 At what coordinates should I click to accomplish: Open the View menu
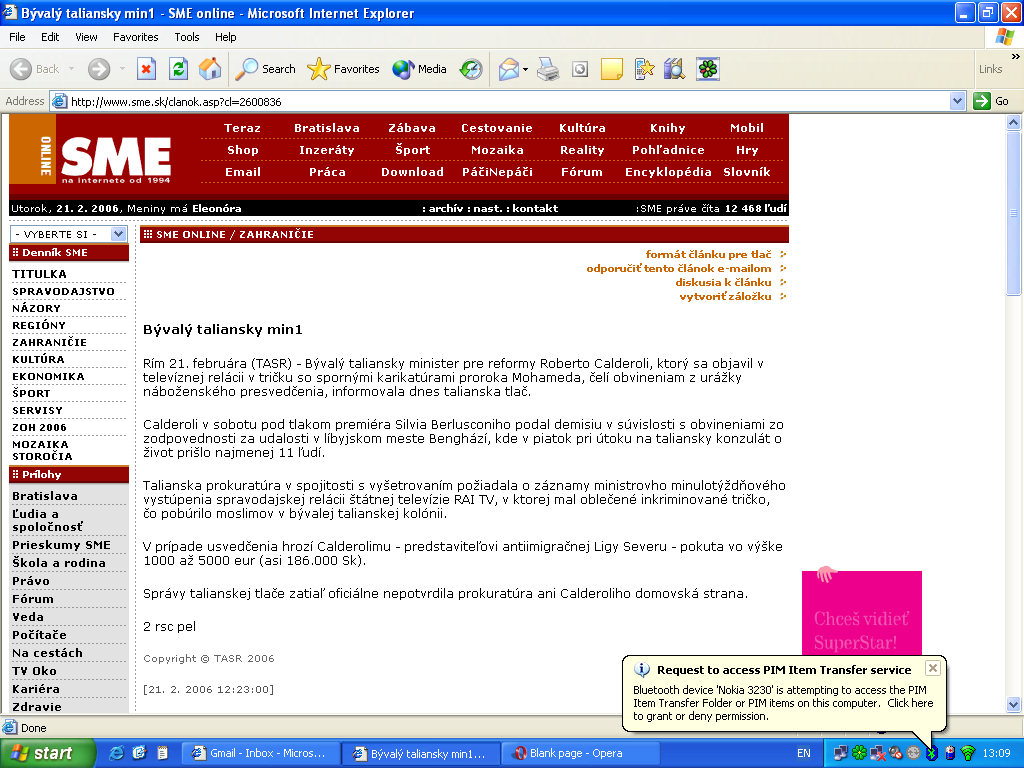[x=86, y=37]
